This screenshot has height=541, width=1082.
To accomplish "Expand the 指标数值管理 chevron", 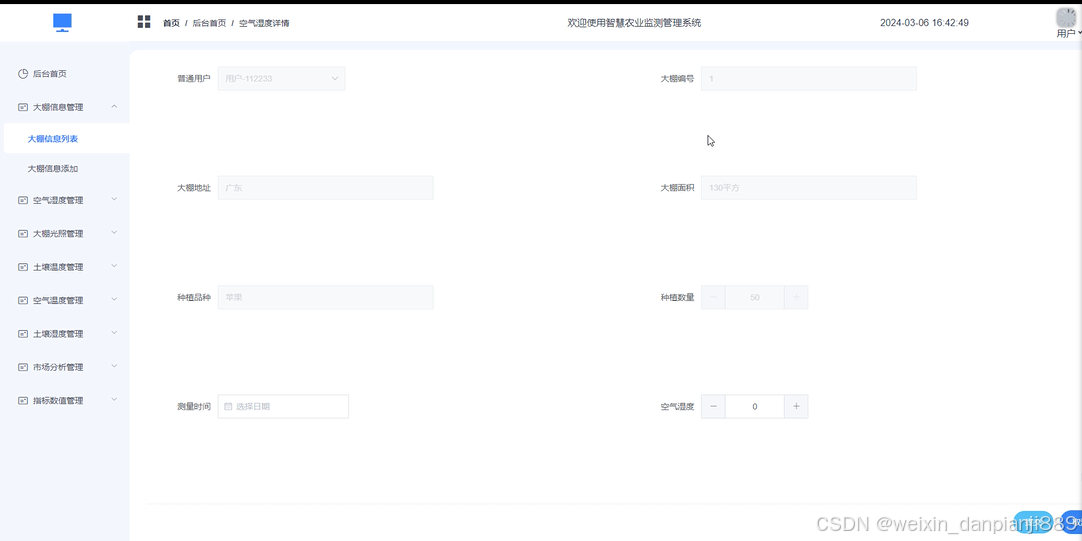I will coord(115,400).
